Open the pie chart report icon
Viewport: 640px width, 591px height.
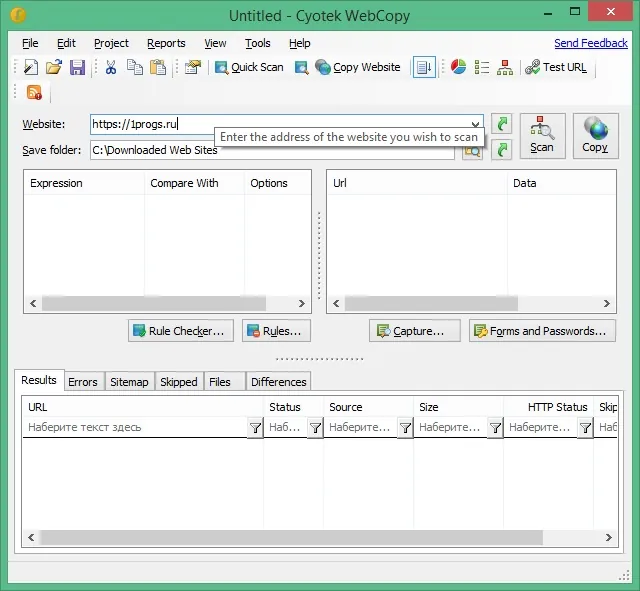[x=458, y=67]
